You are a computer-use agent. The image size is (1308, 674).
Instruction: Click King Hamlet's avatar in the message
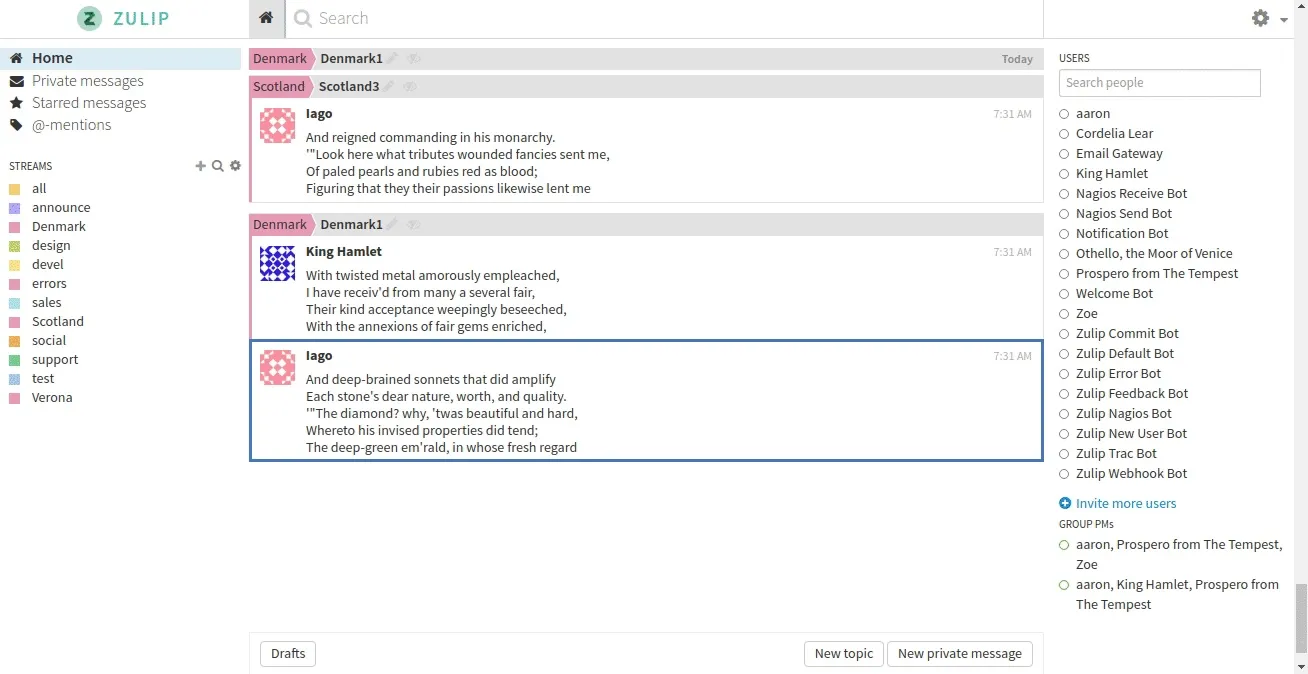tap(277, 264)
